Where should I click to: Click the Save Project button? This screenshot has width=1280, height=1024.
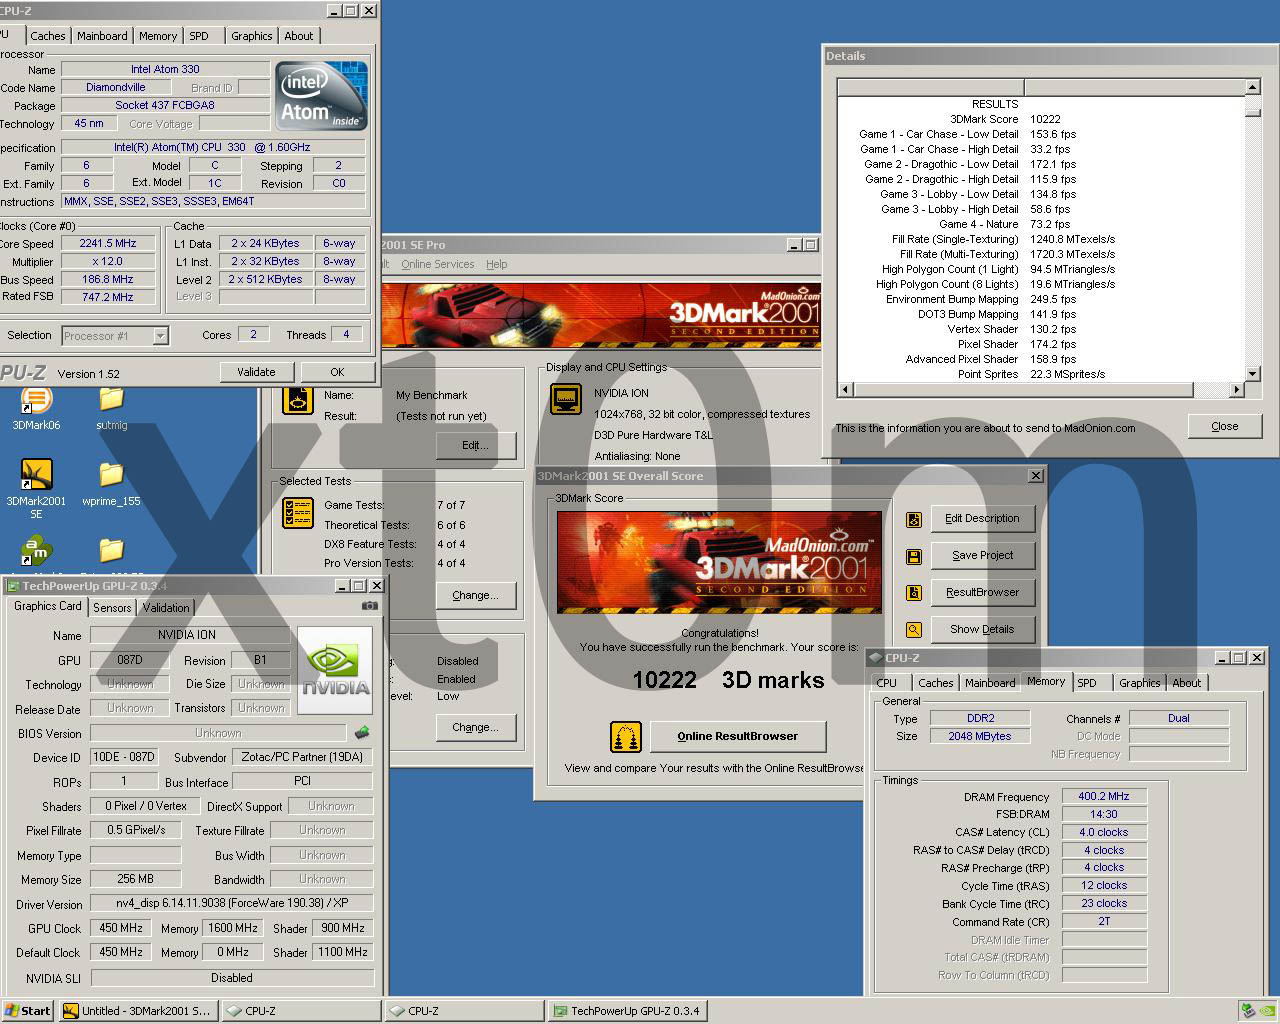(x=982, y=556)
